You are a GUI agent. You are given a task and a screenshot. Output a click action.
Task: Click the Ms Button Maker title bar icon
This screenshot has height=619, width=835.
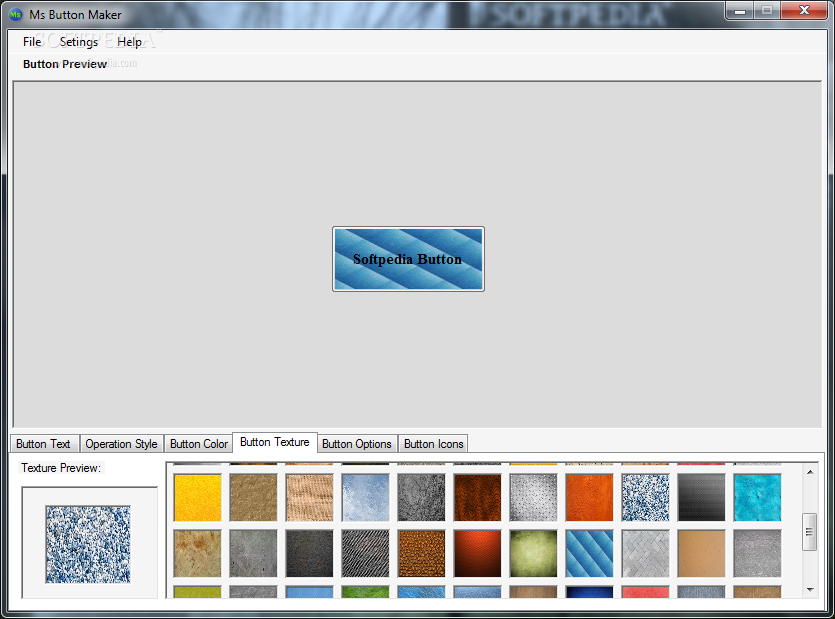pos(15,14)
